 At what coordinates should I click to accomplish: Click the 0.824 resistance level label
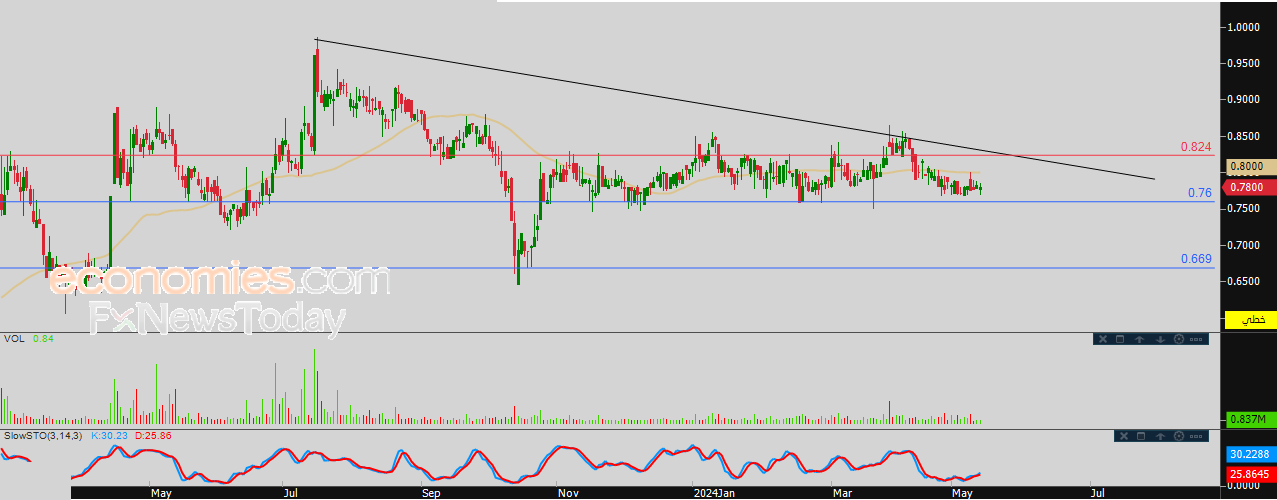point(1196,147)
